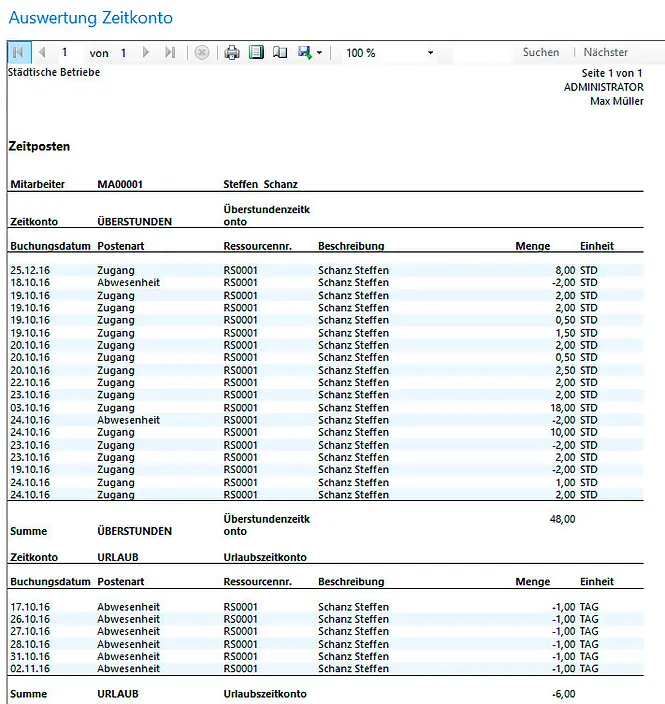Viewport: 665px width, 704px height.
Task: Expand the 100 % zoom dropdown
Action: 431,53
